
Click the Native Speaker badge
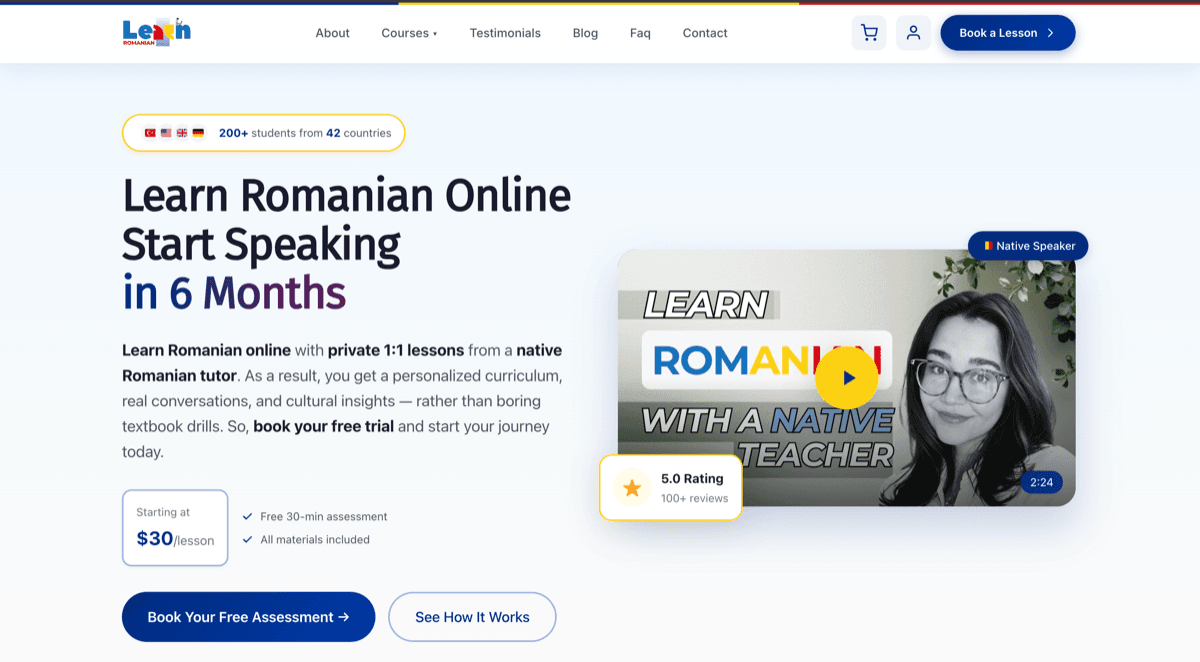1028,245
